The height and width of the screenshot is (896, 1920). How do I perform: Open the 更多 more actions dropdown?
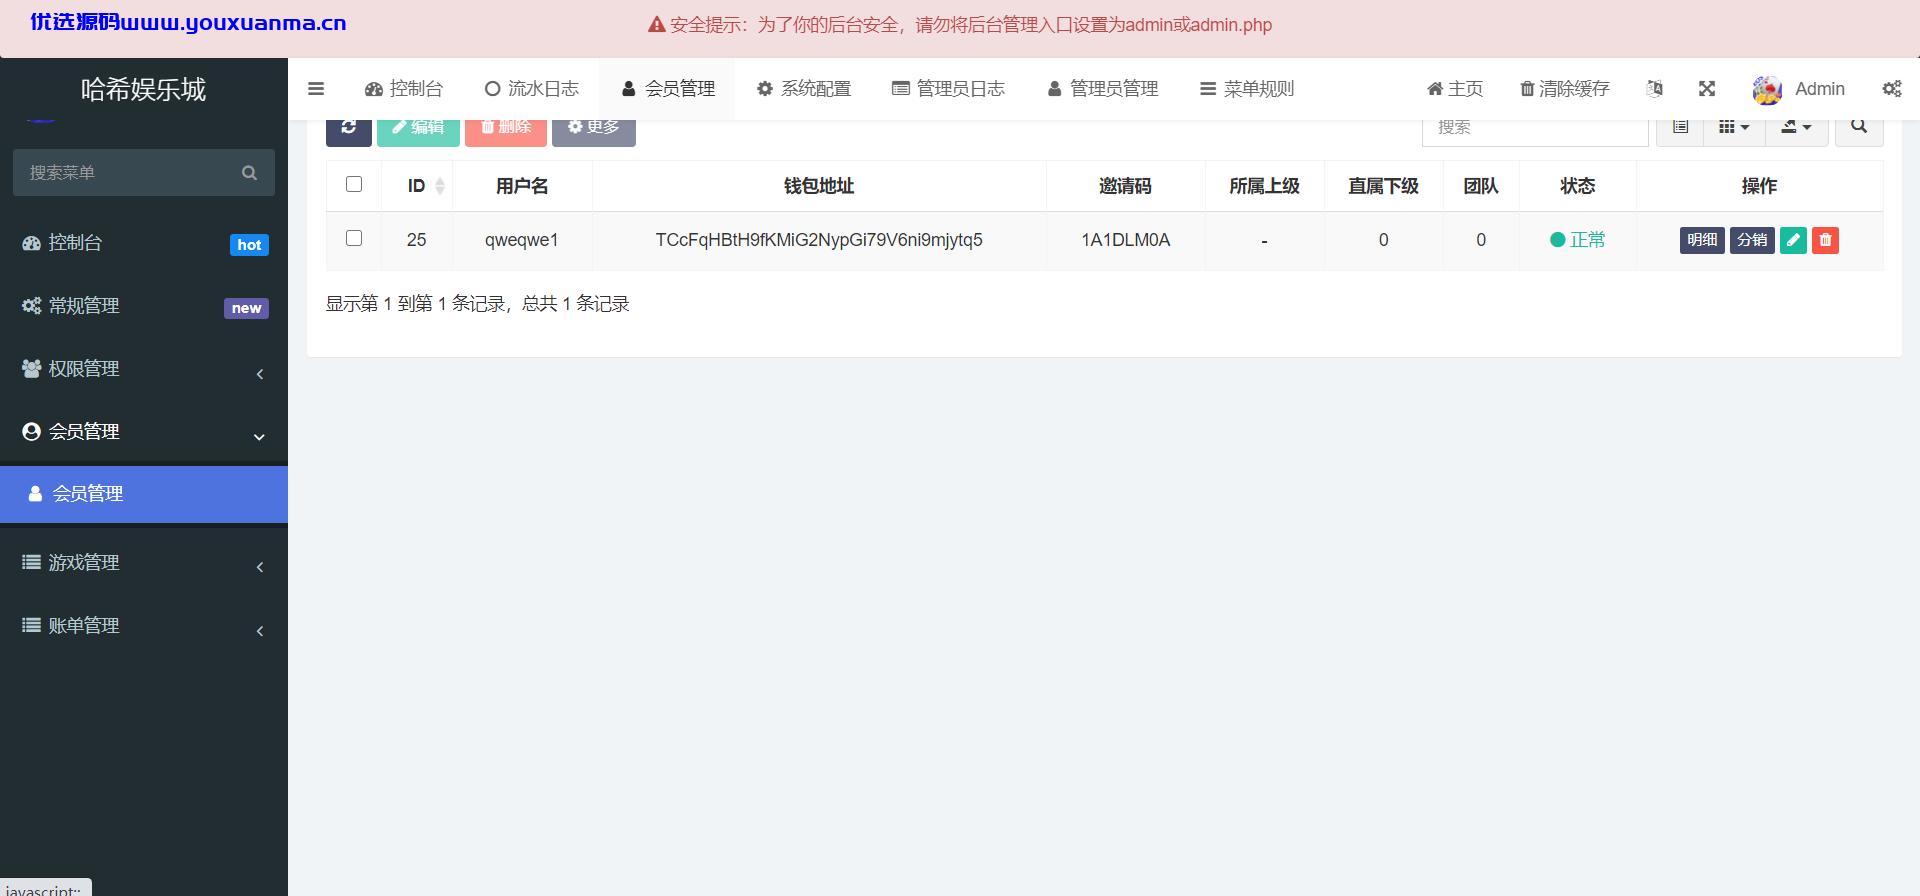[594, 131]
